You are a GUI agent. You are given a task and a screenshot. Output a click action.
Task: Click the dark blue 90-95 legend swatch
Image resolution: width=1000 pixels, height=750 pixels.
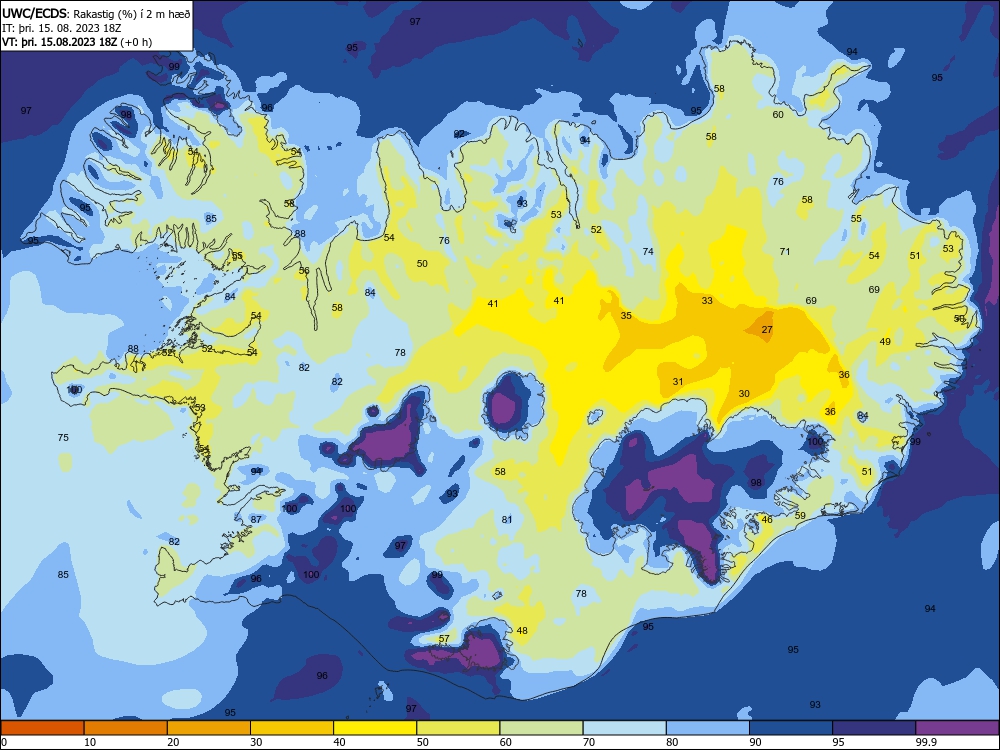point(791,728)
